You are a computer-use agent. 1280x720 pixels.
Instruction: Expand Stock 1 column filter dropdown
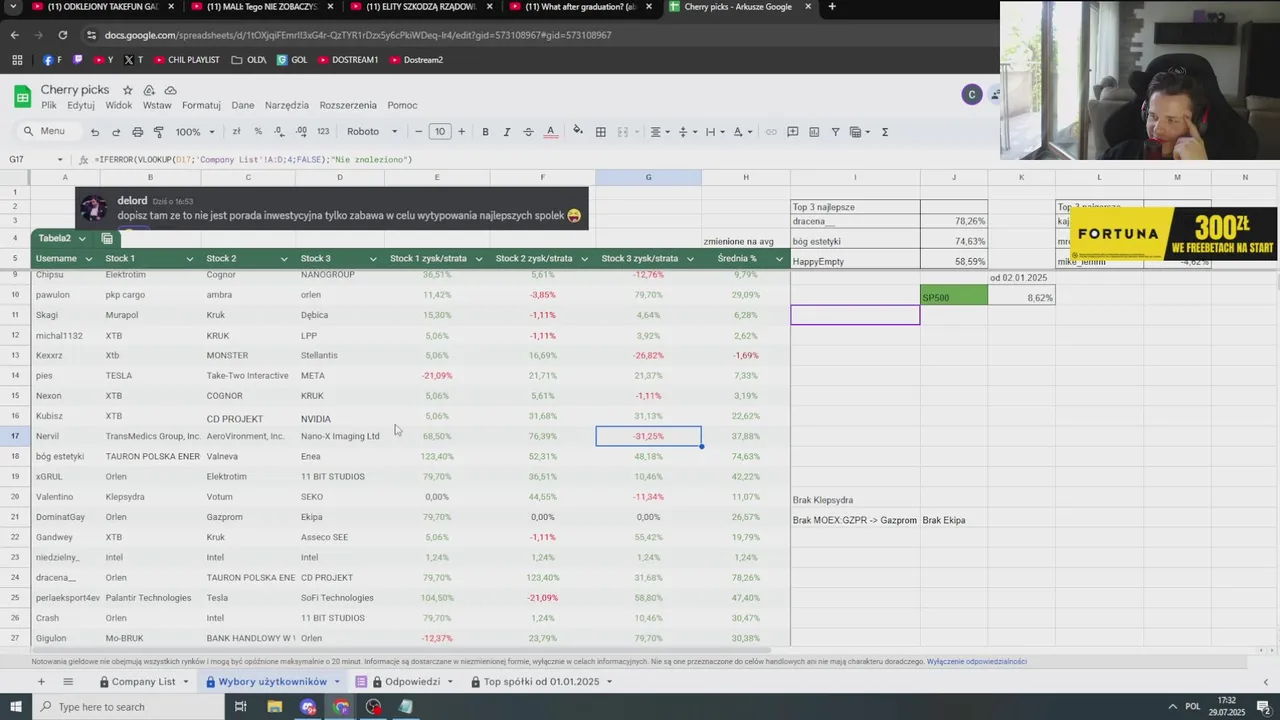coord(189,259)
